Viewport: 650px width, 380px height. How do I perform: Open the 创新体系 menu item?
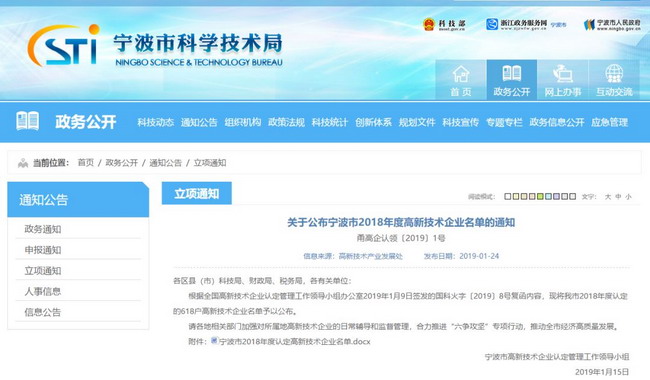click(373, 122)
